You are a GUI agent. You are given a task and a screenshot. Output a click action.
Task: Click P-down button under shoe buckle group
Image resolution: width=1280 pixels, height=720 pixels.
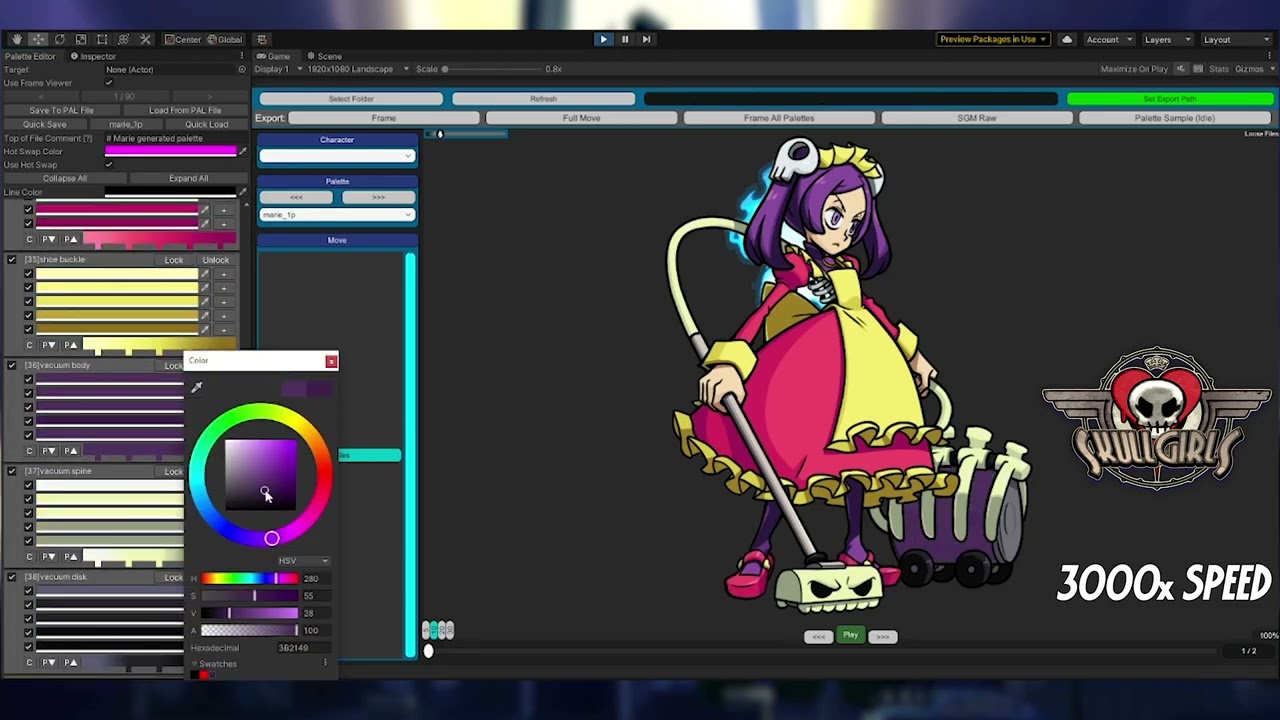pyautogui.click(x=48, y=345)
